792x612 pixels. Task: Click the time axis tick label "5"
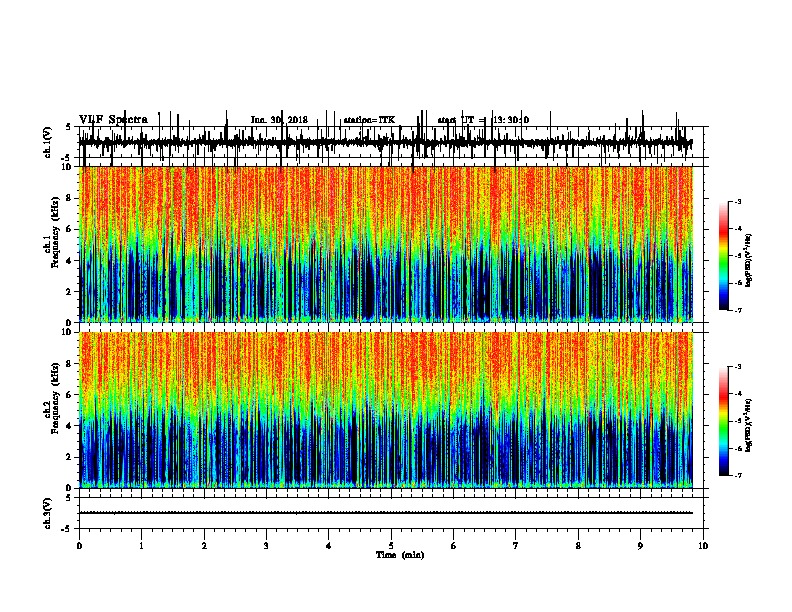[391, 546]
